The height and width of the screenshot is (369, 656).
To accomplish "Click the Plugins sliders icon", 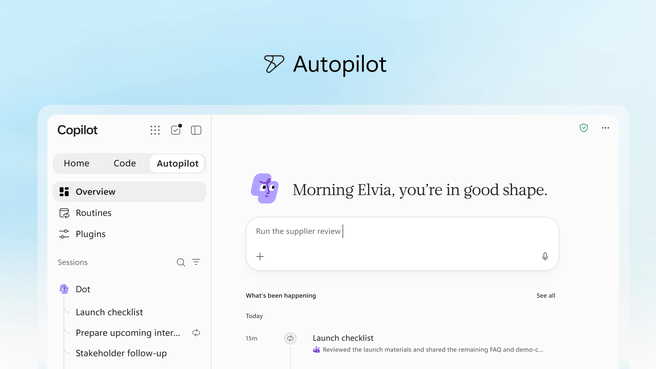I will [x=64, y=234].
